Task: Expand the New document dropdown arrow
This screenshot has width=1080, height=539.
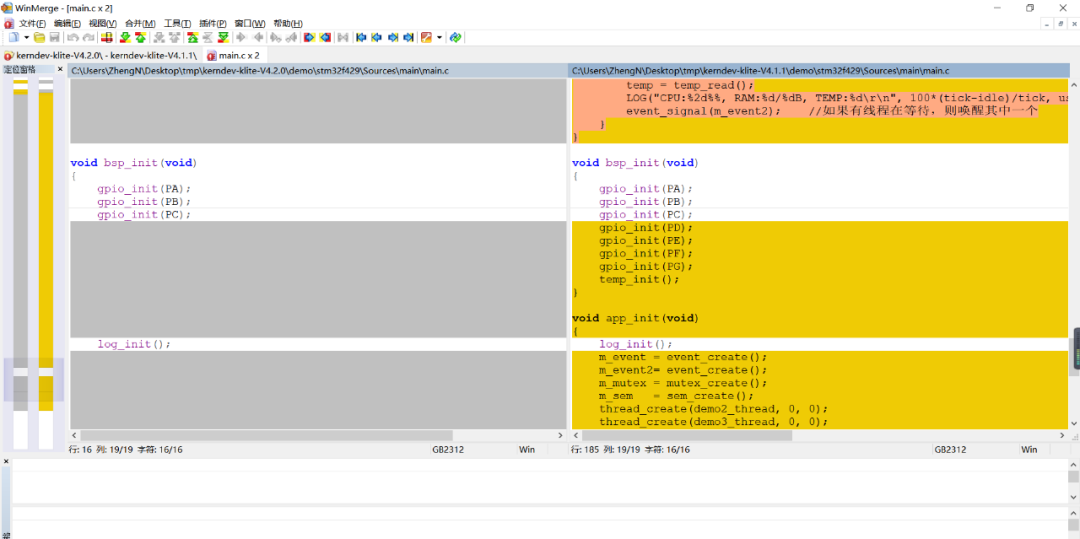Action: [x=26, y=37]
